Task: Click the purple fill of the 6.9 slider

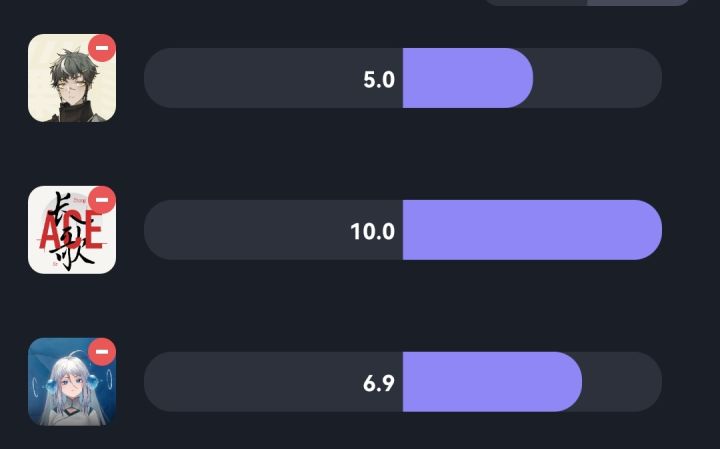Action: [x=490, y=382]
